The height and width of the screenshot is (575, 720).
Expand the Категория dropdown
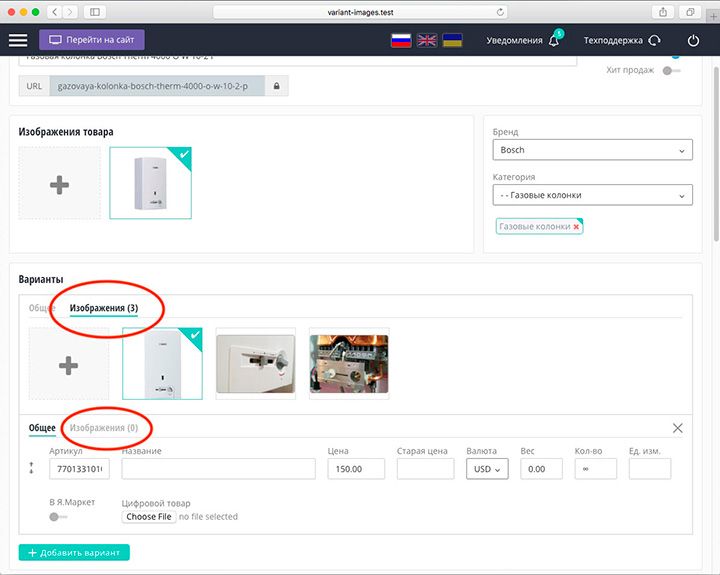click(x=592, y=195)
